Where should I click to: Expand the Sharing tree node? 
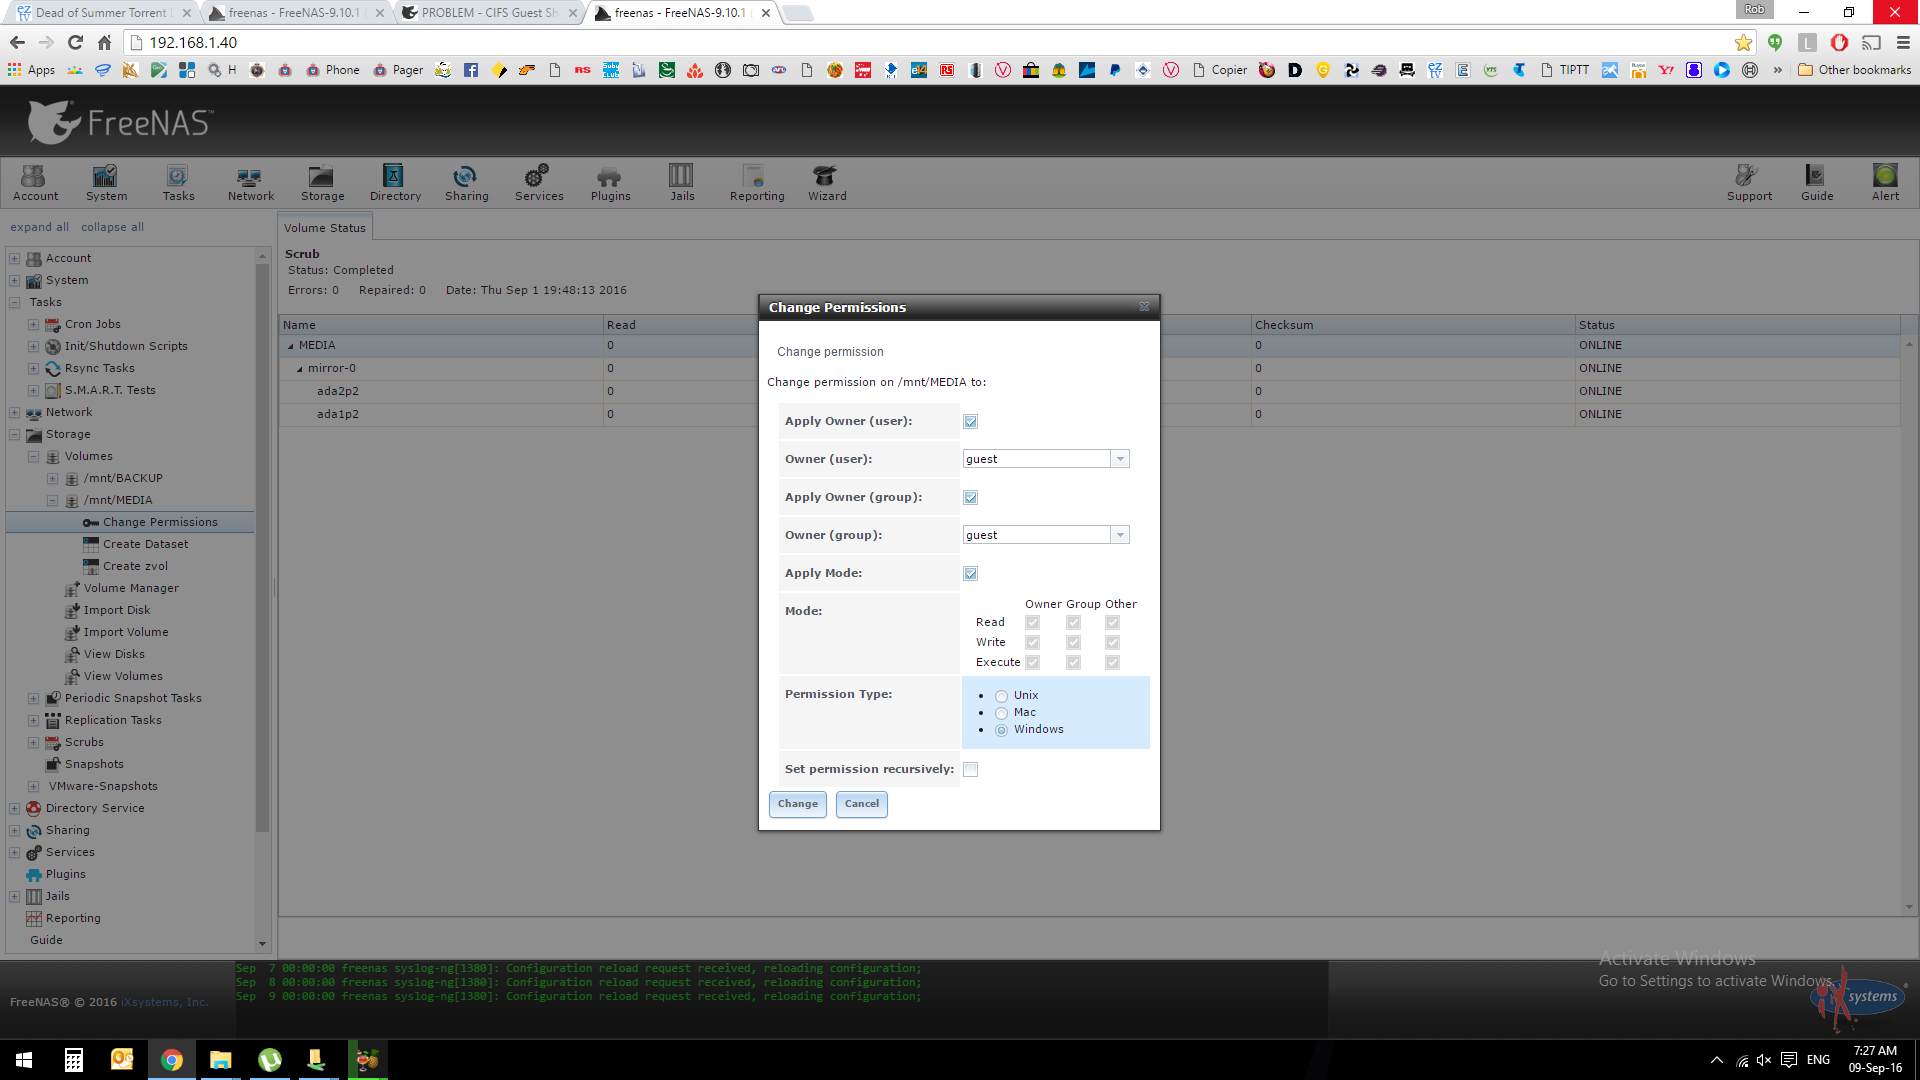pyautogui.click(x=15, y=830)
